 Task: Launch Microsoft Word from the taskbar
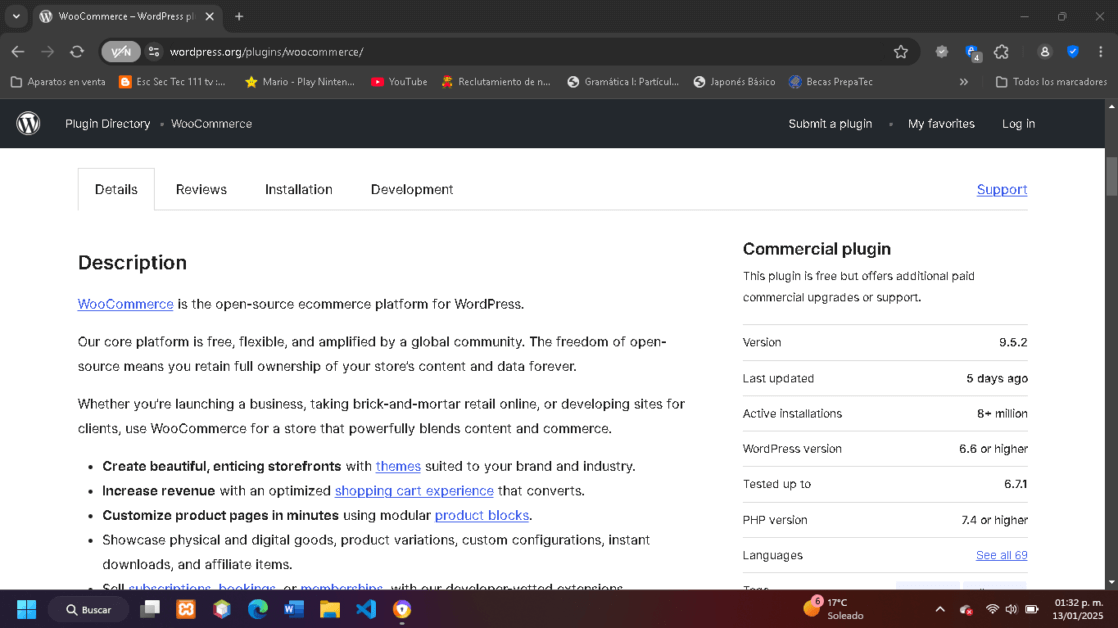pyautogui.click(x=294, y=609)
